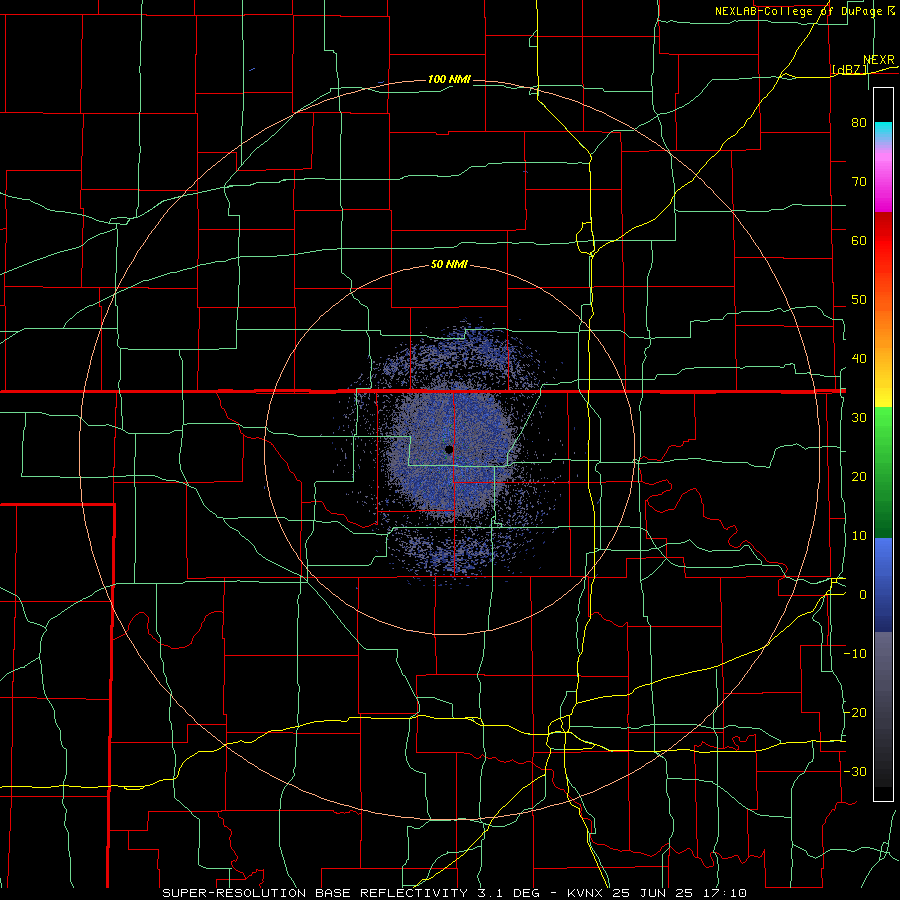Click the Super-Resolution Base Reflectivity caption
Screen dimensions: 900x900
pyautogui.click(x=455, y=893)
